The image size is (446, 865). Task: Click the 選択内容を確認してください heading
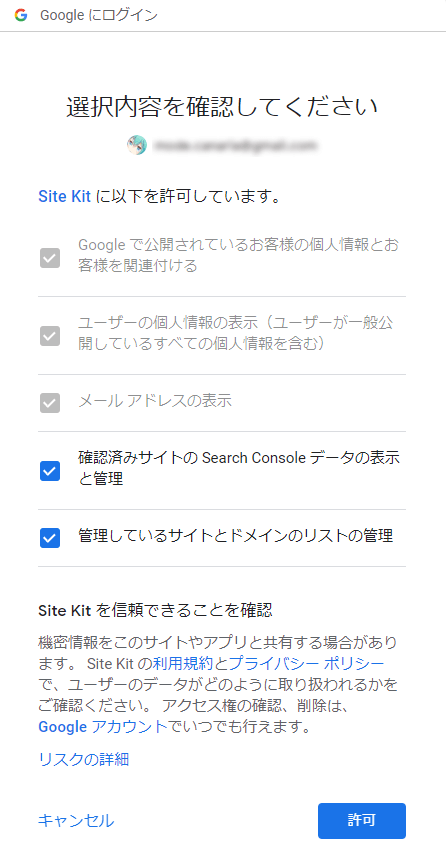click(222, 107)
